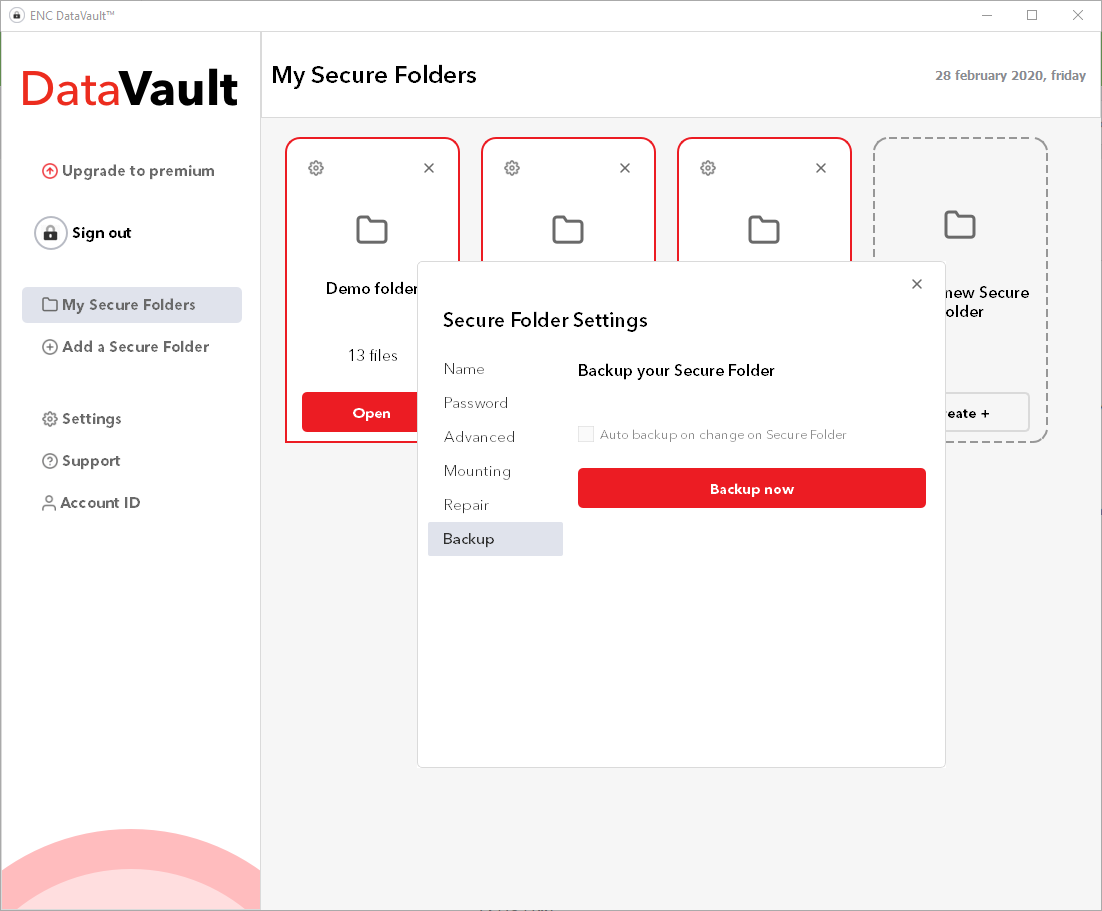
Task: Click the Sign out lock icon
Action: point(51,233)
